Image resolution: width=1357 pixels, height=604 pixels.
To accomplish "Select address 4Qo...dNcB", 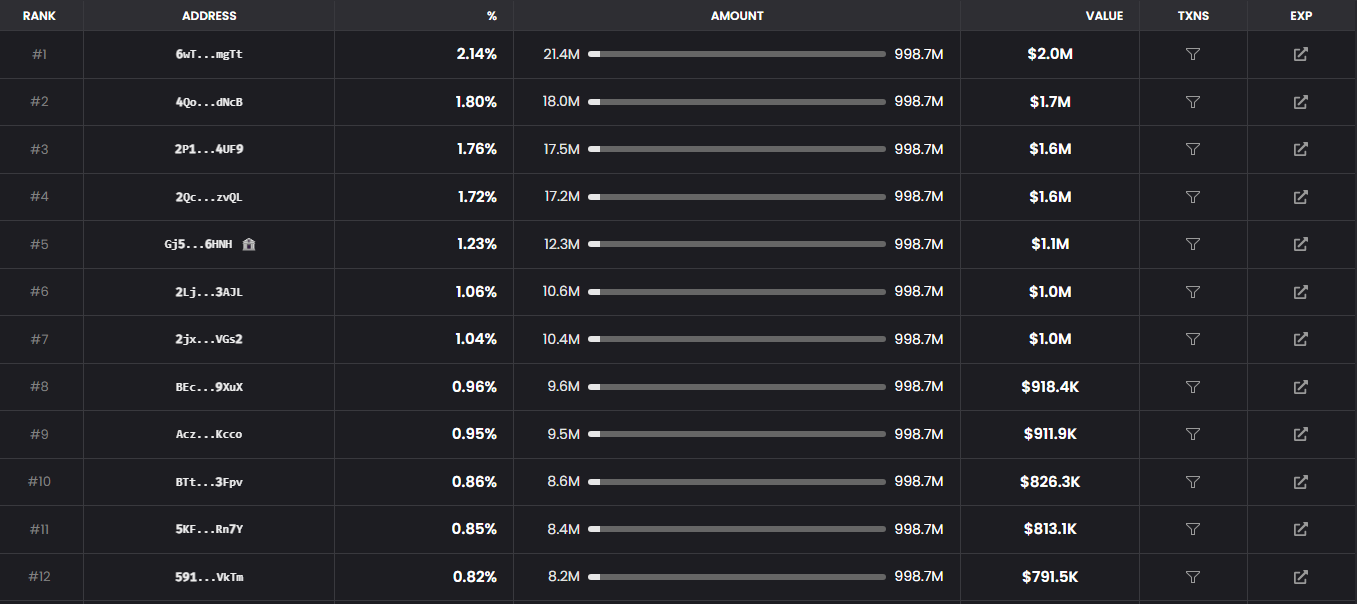I will point(209,102).
